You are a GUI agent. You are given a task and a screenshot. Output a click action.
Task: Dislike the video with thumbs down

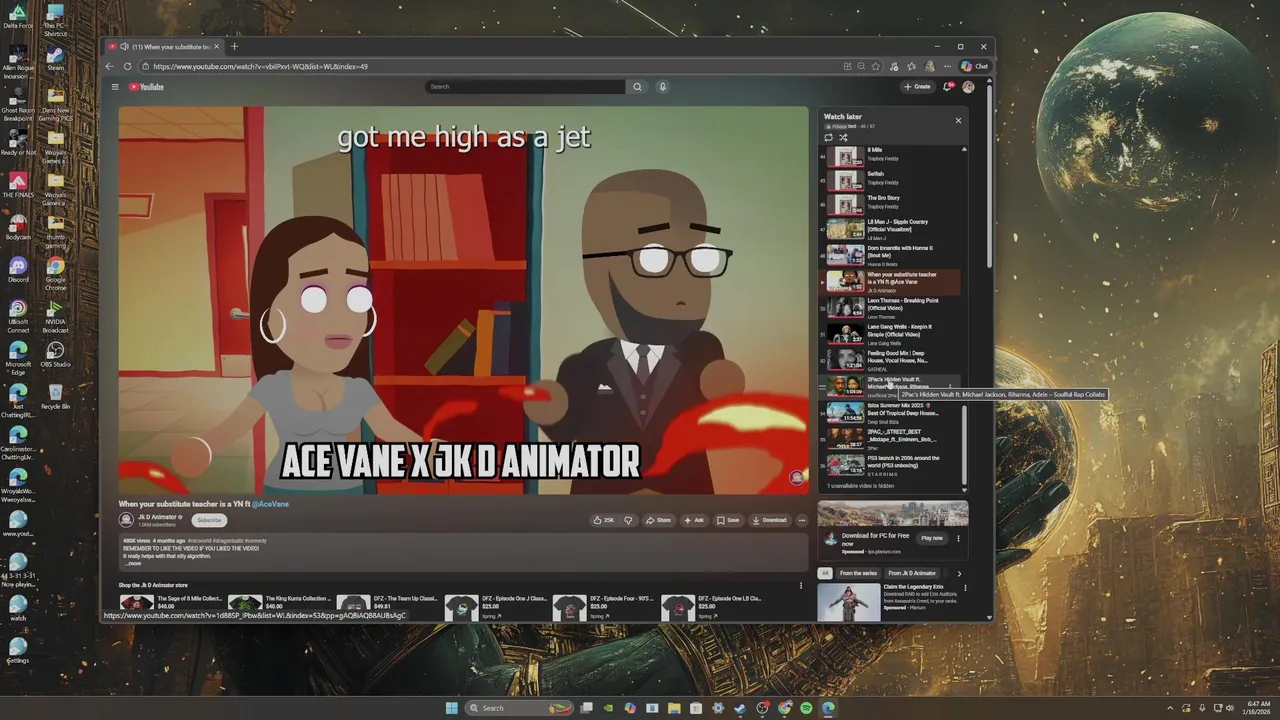[628, 520]
